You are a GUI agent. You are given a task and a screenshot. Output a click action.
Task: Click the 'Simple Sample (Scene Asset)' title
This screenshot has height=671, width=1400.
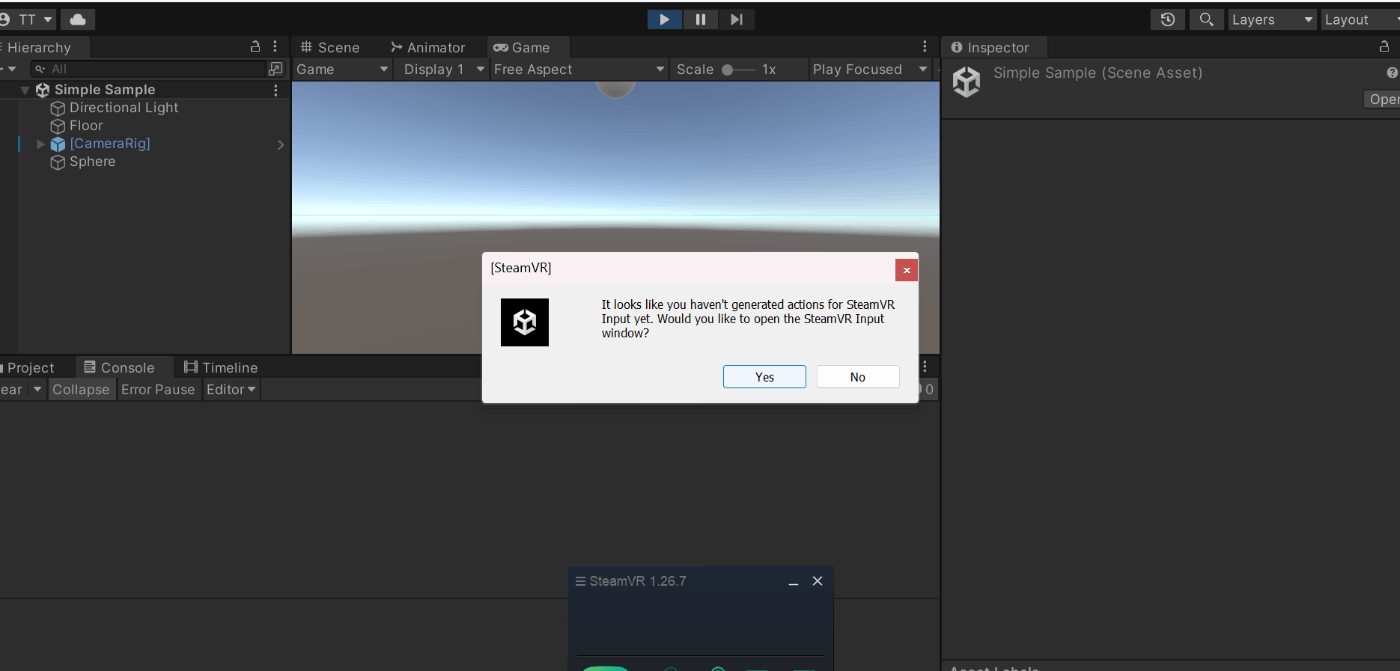pyautogui.click(x=1098, y=73)
